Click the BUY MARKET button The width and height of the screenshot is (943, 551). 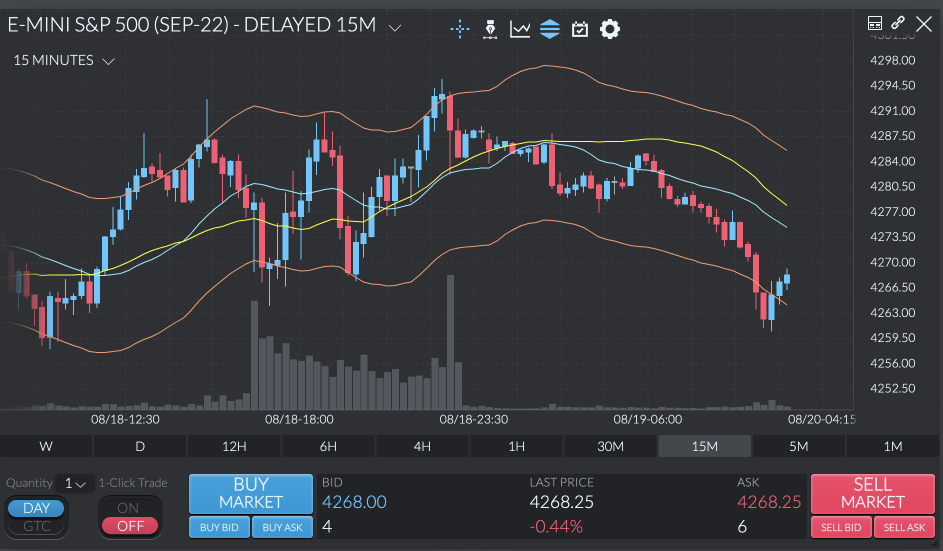(251, 493)
